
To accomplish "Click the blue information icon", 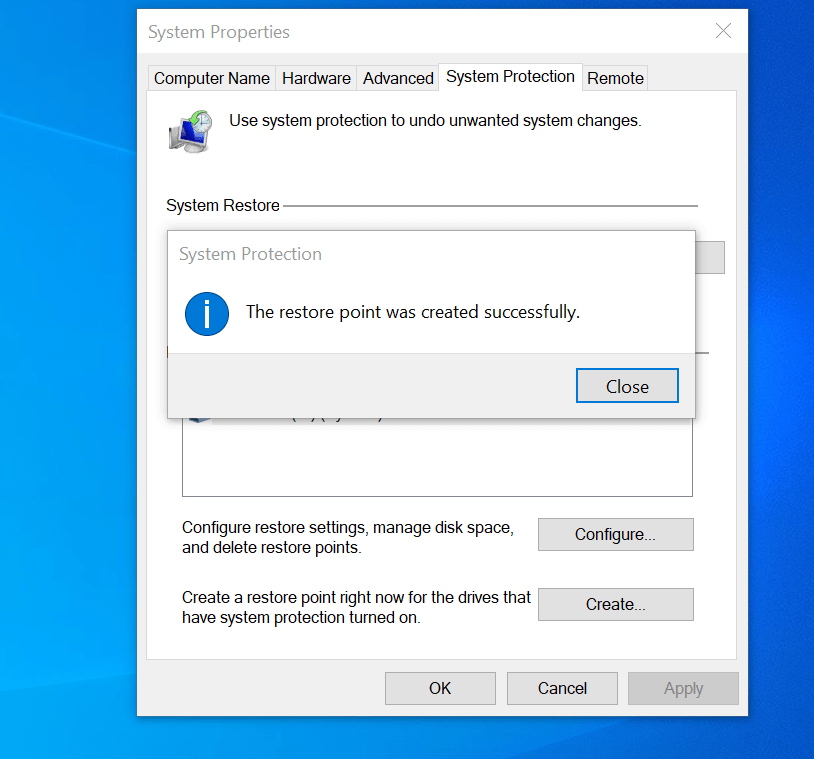I will click(206, 313).
